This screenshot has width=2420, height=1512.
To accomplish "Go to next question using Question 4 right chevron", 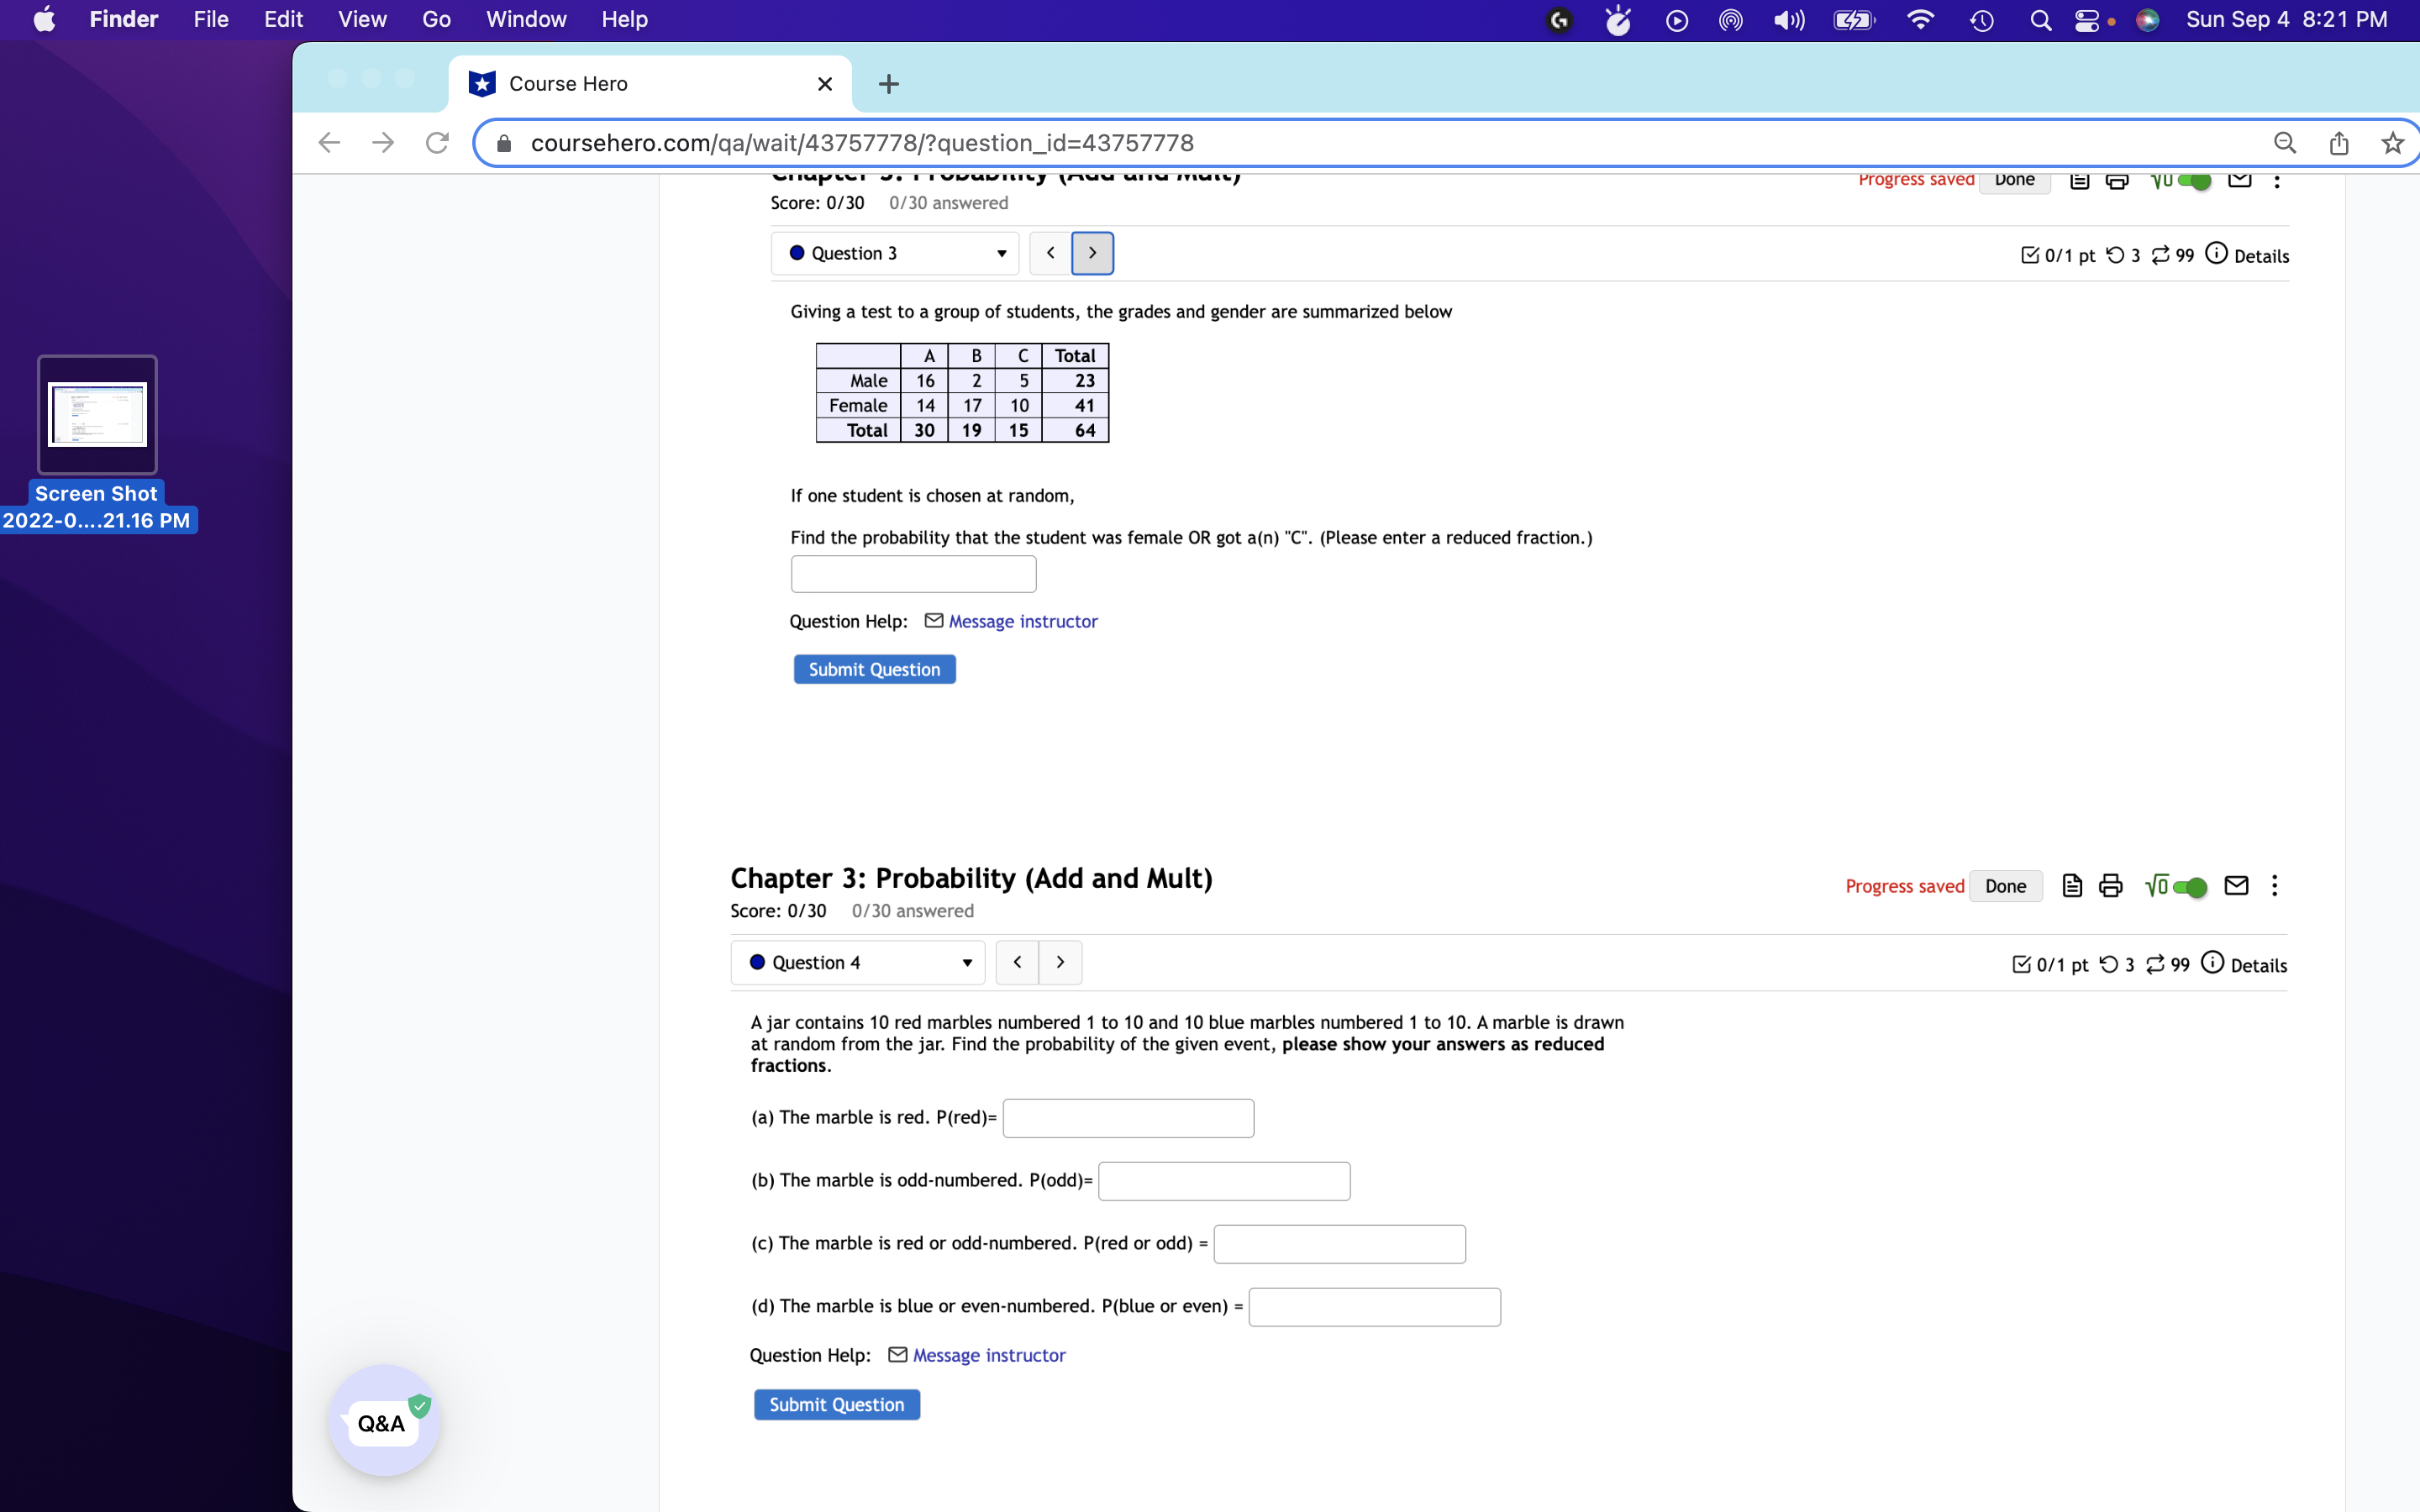I will coord(1060,962).
